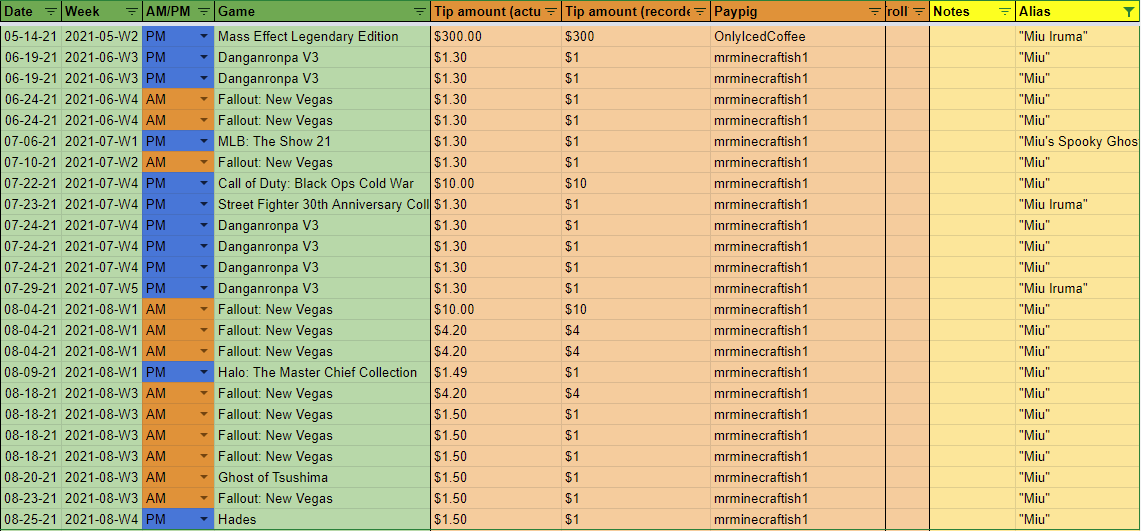Expand AM/PM dropdown in the 07-10-21 row
Image resolution: width=1141 pixels, height=531 pixels.
203,162
